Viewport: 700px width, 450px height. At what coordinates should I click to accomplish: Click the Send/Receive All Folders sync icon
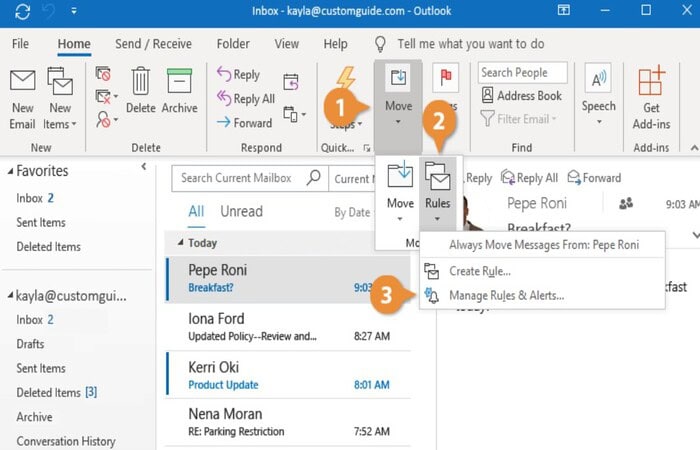pyautogui.click(x=22, y=11)
